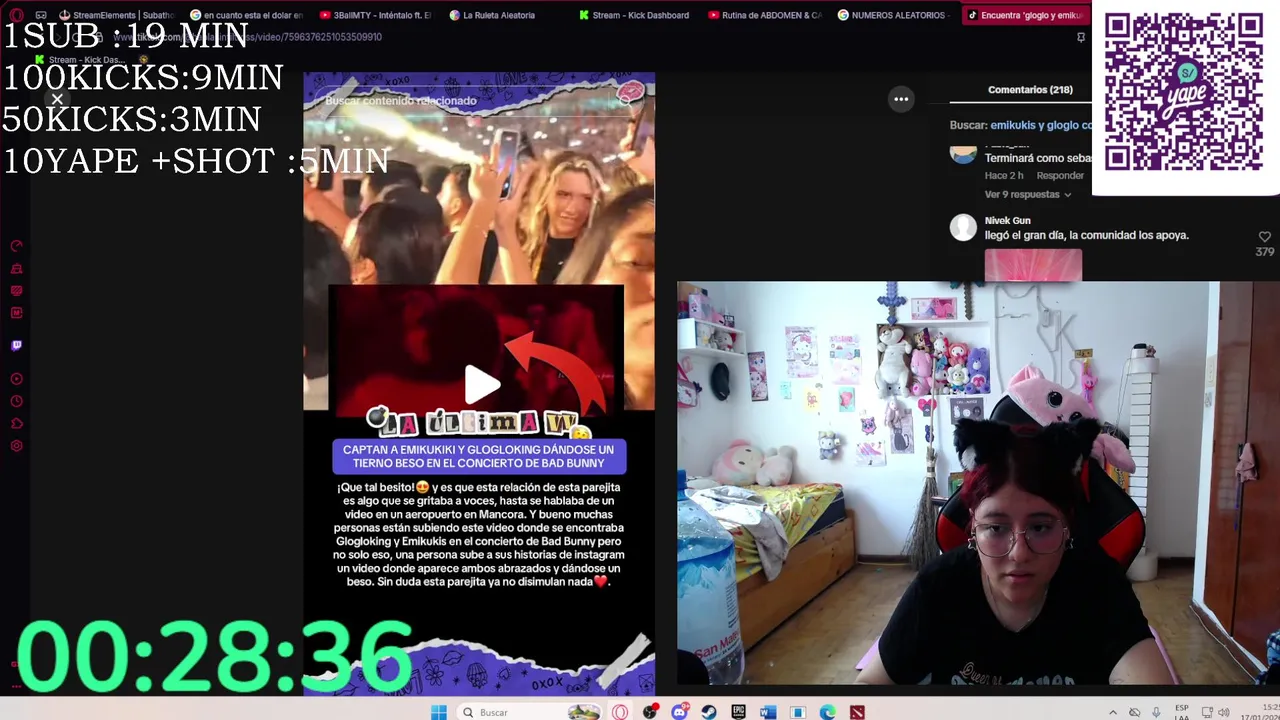Open the Twitch sidebar panel

16,345
